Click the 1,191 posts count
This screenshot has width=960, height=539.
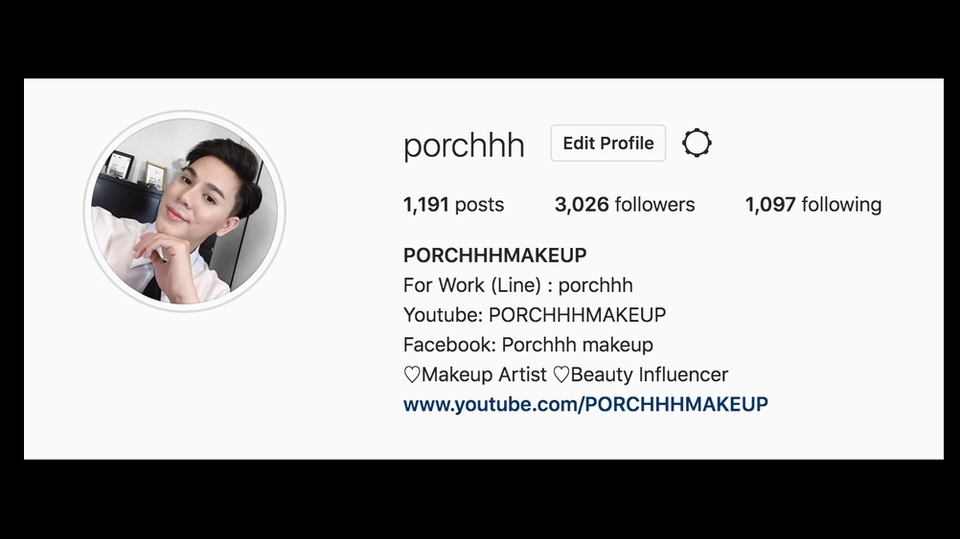click(x=454, y=205)
